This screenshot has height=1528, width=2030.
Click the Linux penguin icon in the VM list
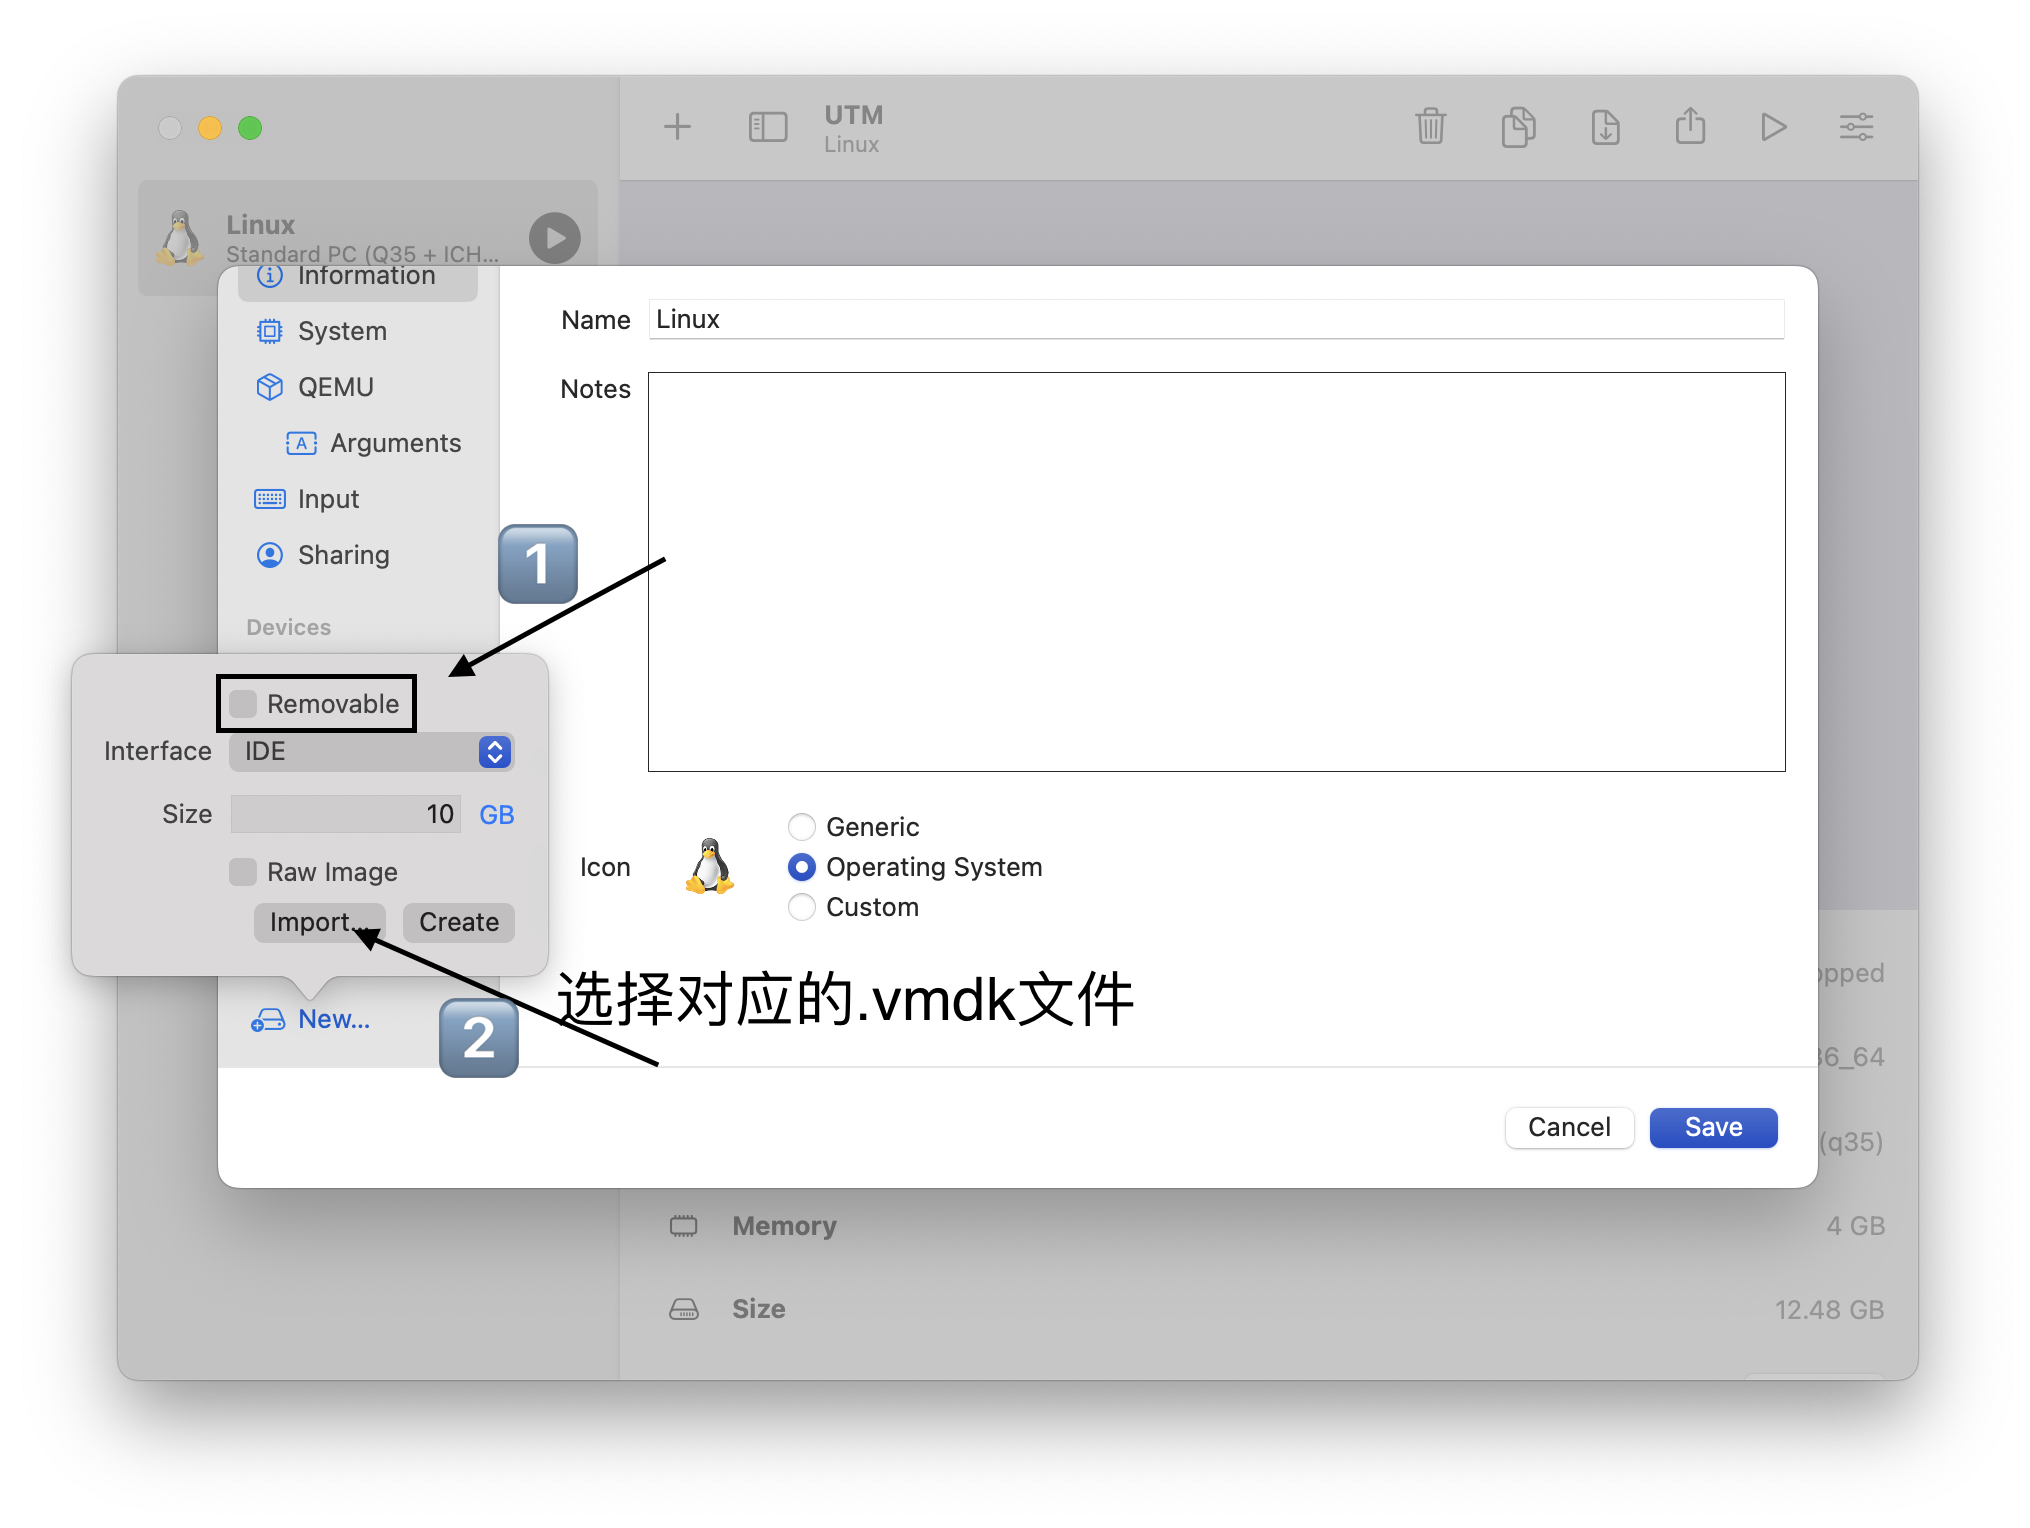[180, 238]
